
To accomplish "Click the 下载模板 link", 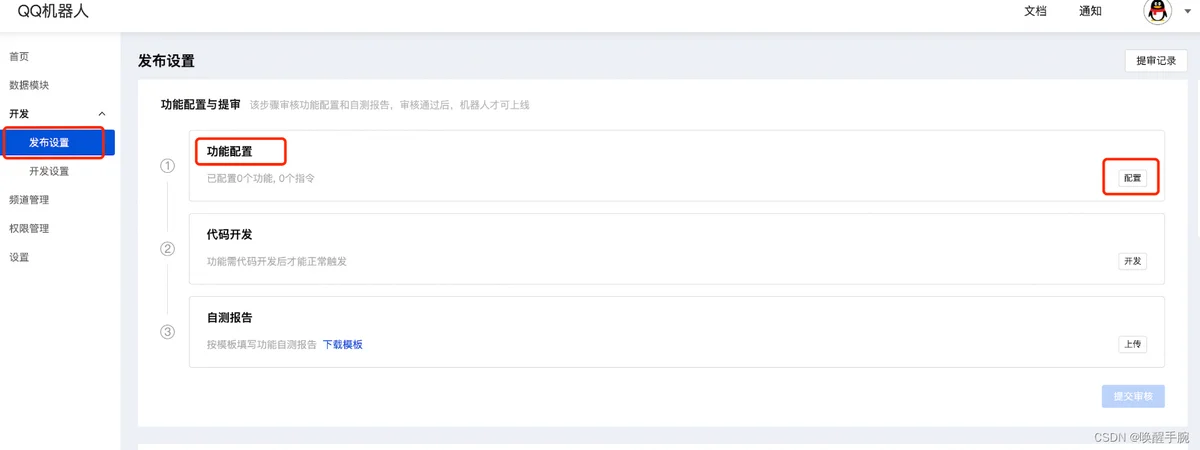I will pyautogui.click(x=342, y=344).
